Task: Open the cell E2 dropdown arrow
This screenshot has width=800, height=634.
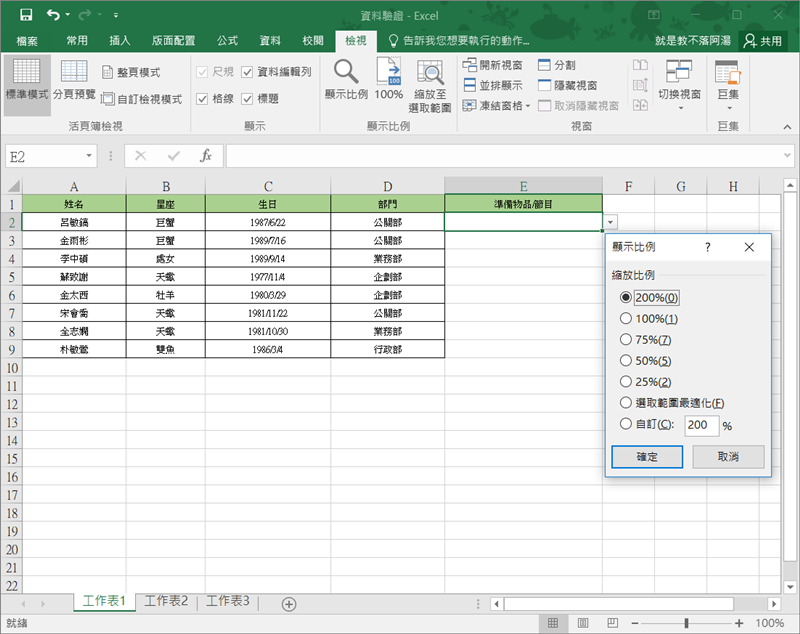Action: click(x=611, y=222)
